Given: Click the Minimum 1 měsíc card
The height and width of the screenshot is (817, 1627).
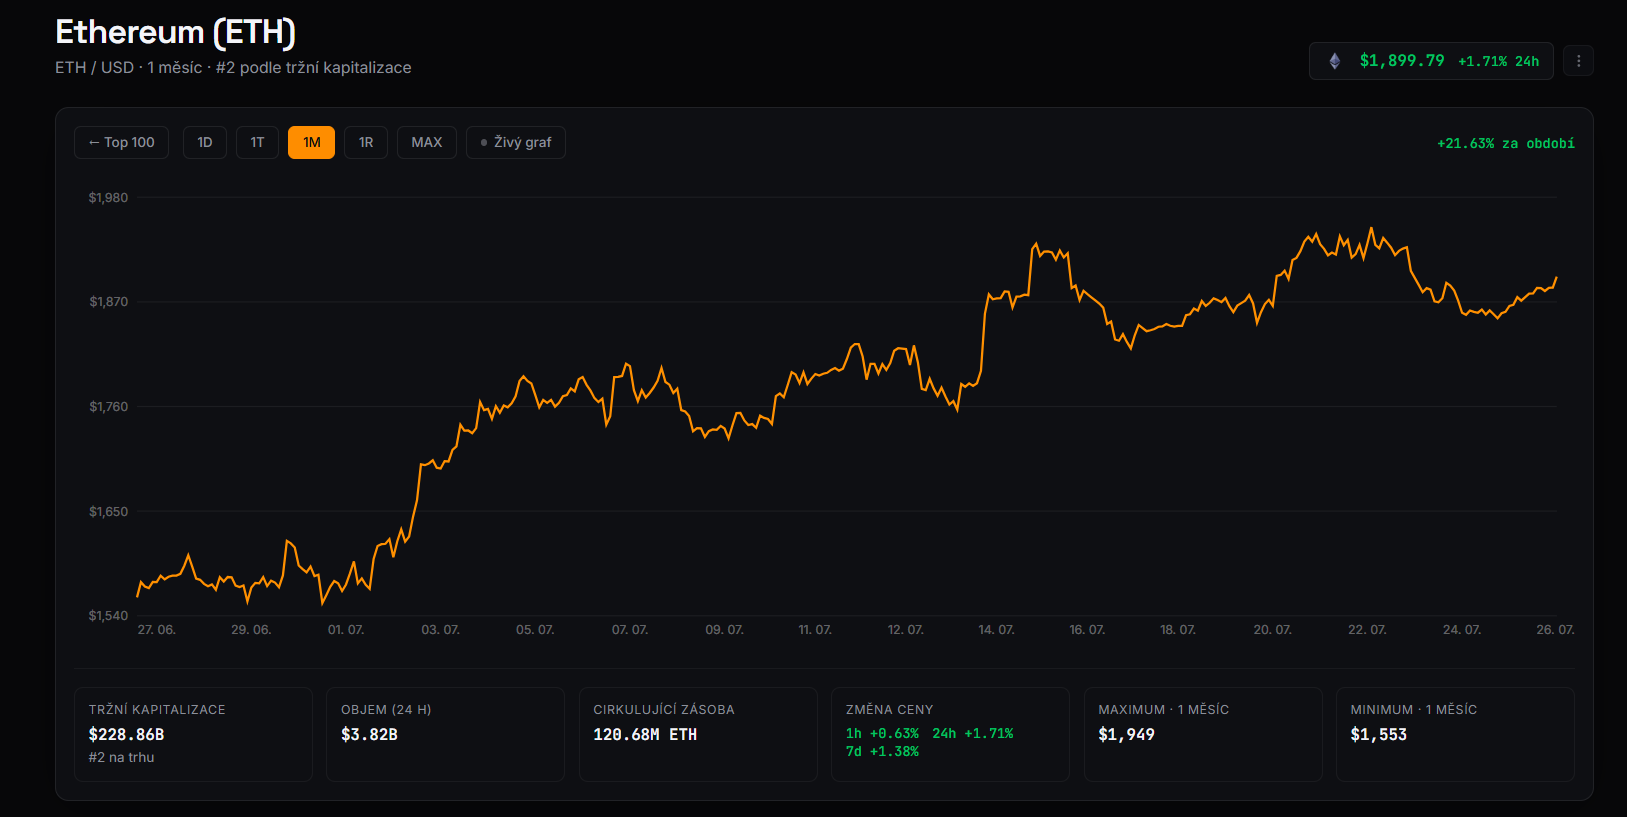Looking at the screenshot, I should (1455, 734).
